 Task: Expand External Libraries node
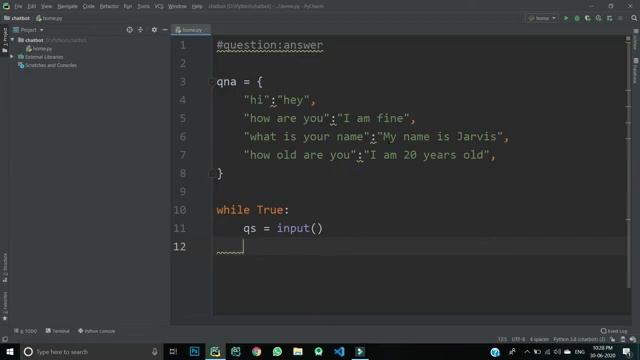(12, 57)
